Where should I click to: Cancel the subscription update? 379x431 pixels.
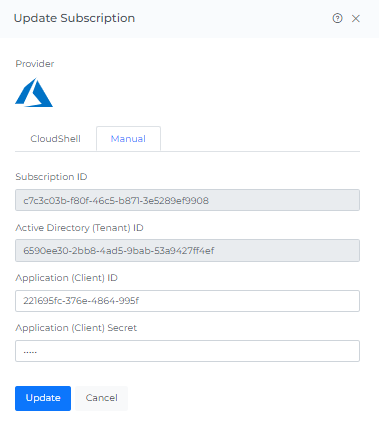[x=101, y=398]
